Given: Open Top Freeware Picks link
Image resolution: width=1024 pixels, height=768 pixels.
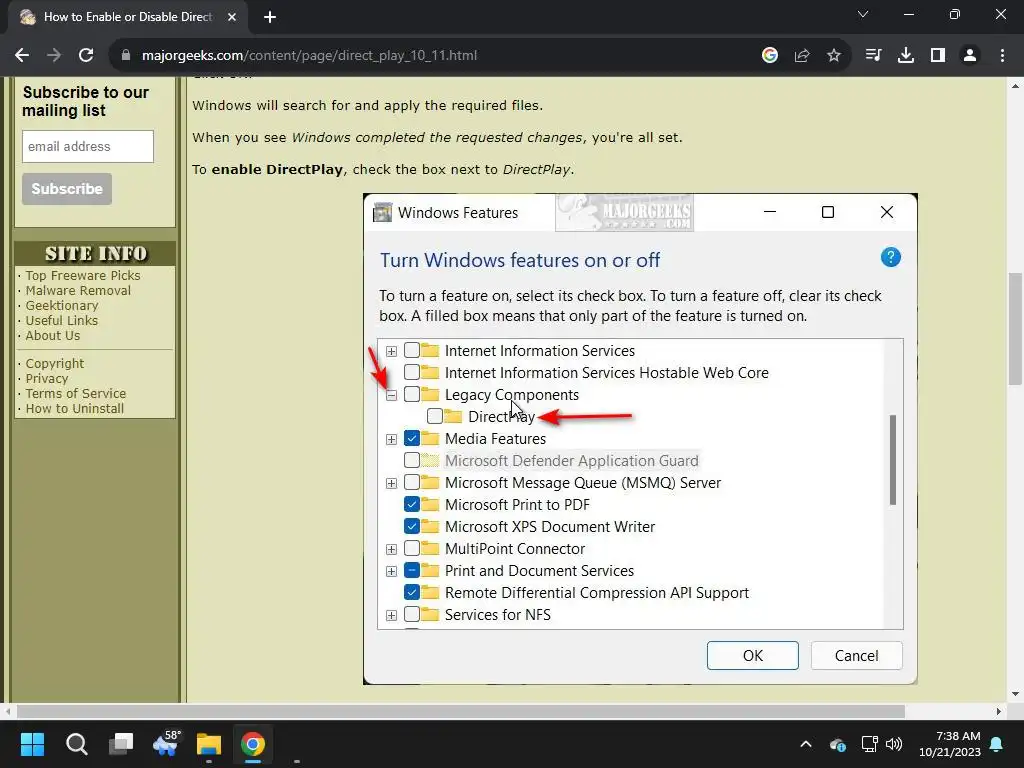Looking at the screenshot, I should pyautogui.click(x=83, y=276).
